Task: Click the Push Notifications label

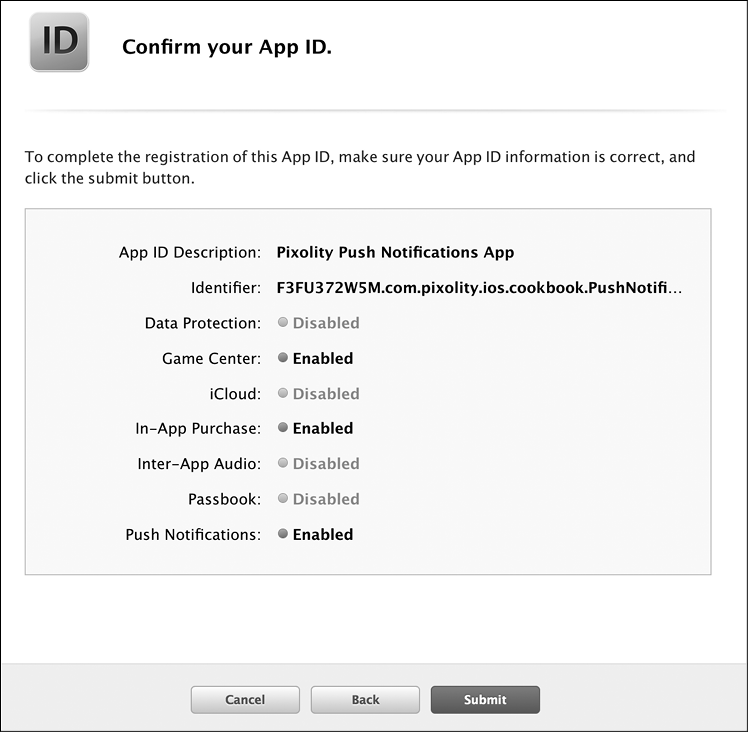Action: click(x=193, y=535)
